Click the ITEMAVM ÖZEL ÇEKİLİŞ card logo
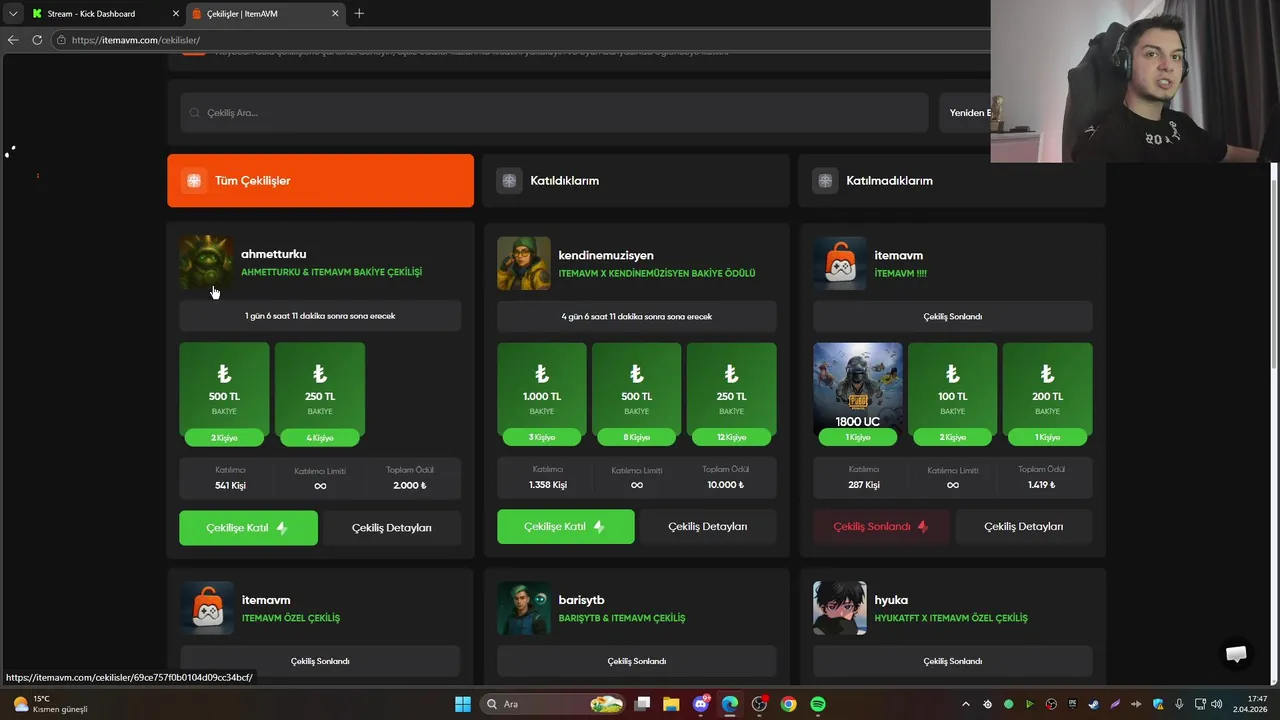Screen dimensions: 1280x720 pyautogui.click(x=207, y=608)
